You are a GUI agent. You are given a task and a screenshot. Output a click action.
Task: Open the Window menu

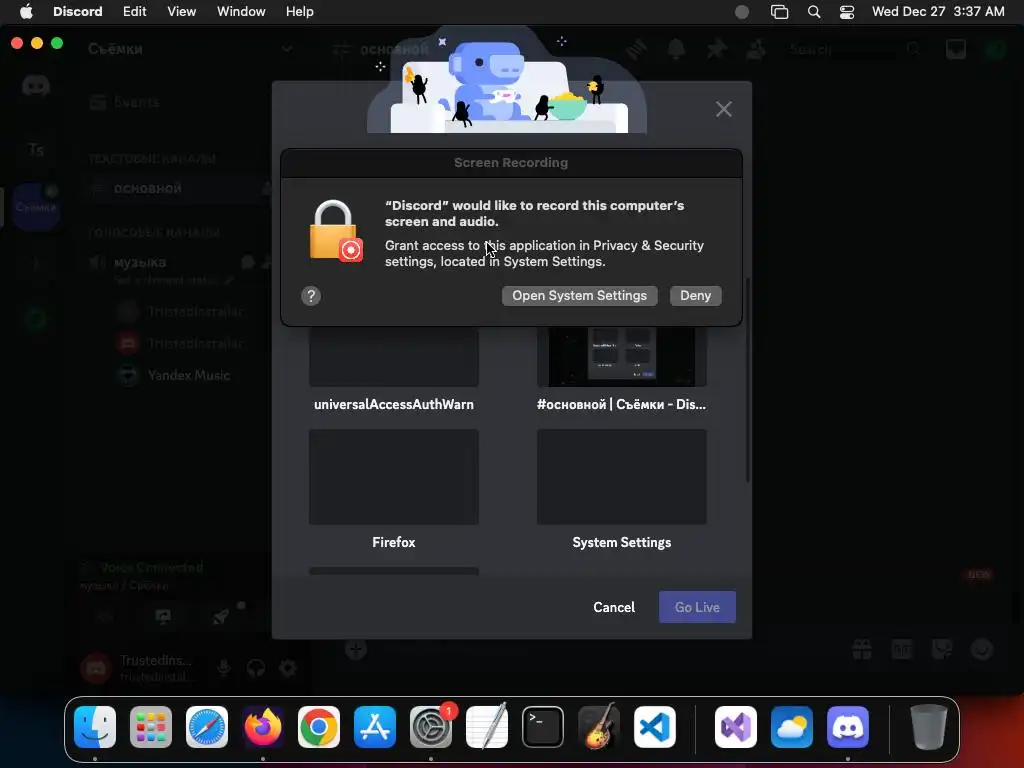241,12
